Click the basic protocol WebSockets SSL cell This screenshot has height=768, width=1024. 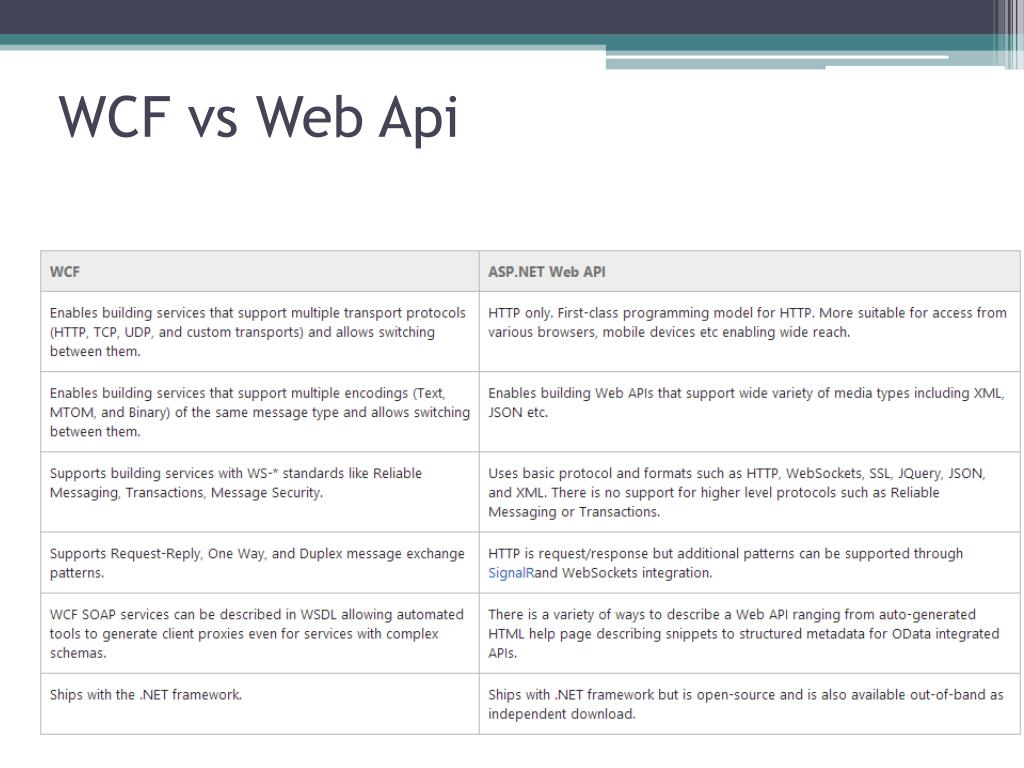coord(750,492)
